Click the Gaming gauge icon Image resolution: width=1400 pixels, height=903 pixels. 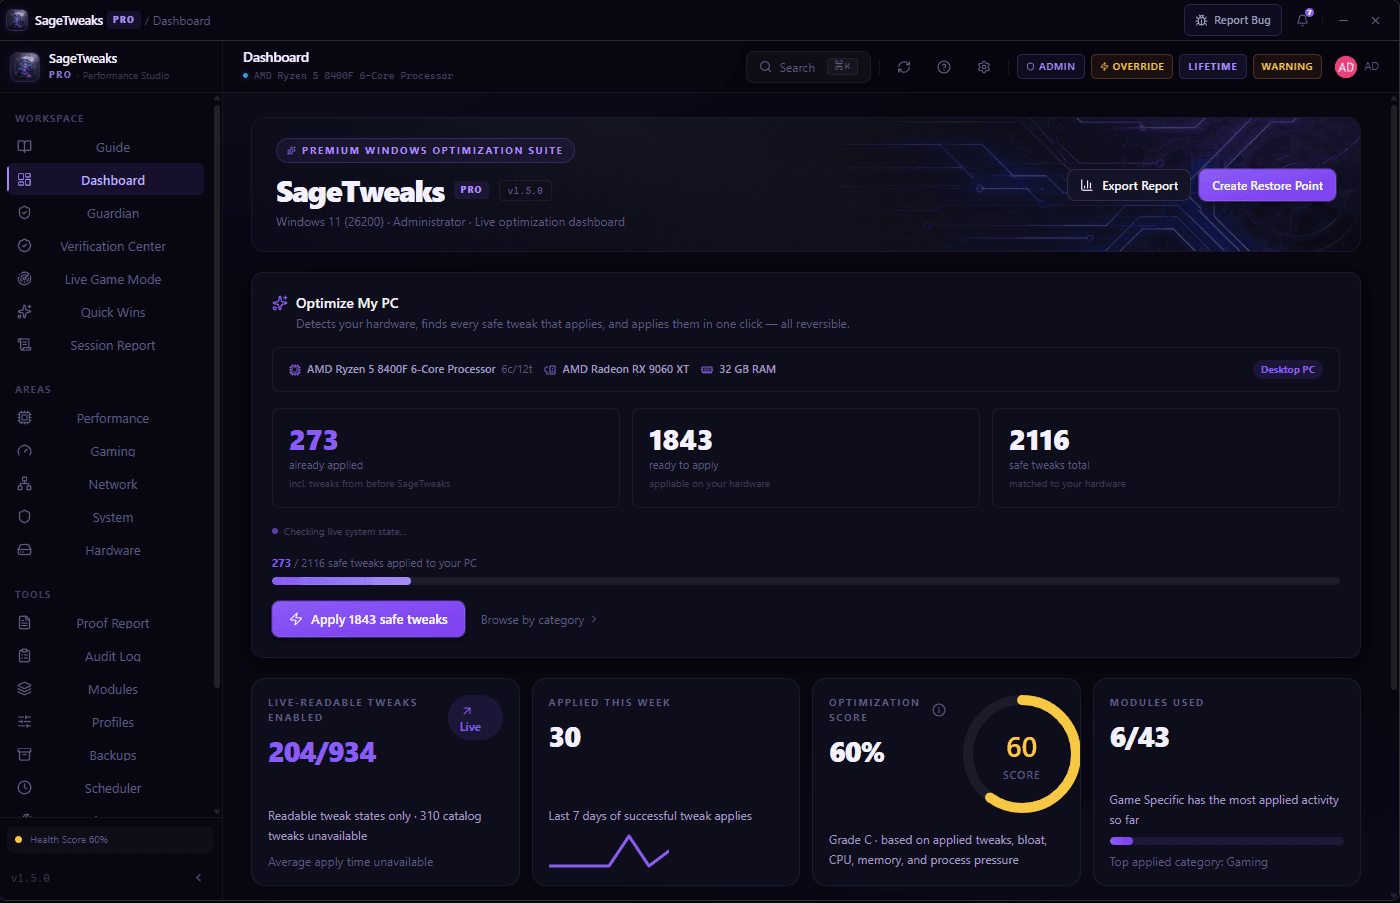(x=25, y=451)
